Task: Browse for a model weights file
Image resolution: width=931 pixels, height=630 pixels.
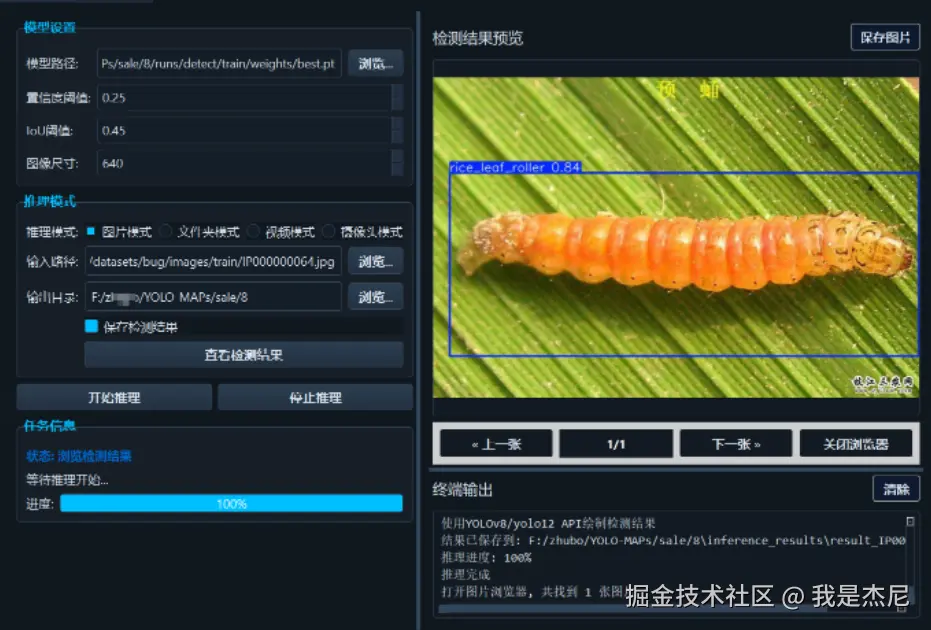Action: pyautogui.click(x=376, y=62)
